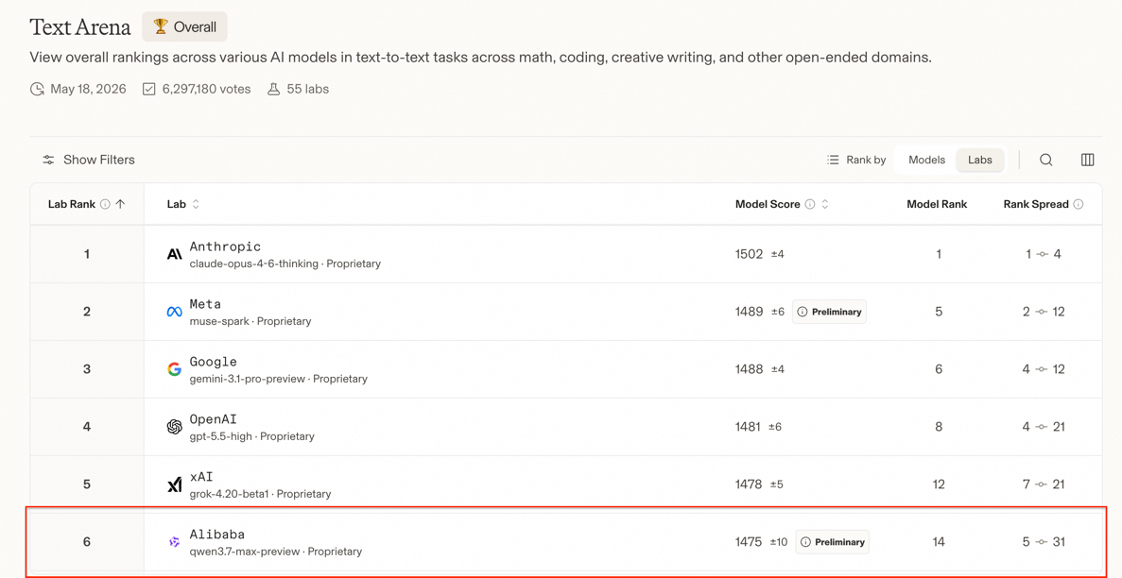Screen dimensions: 1122x578
Task: Open the Google lab name
Action: pos(213,362)
